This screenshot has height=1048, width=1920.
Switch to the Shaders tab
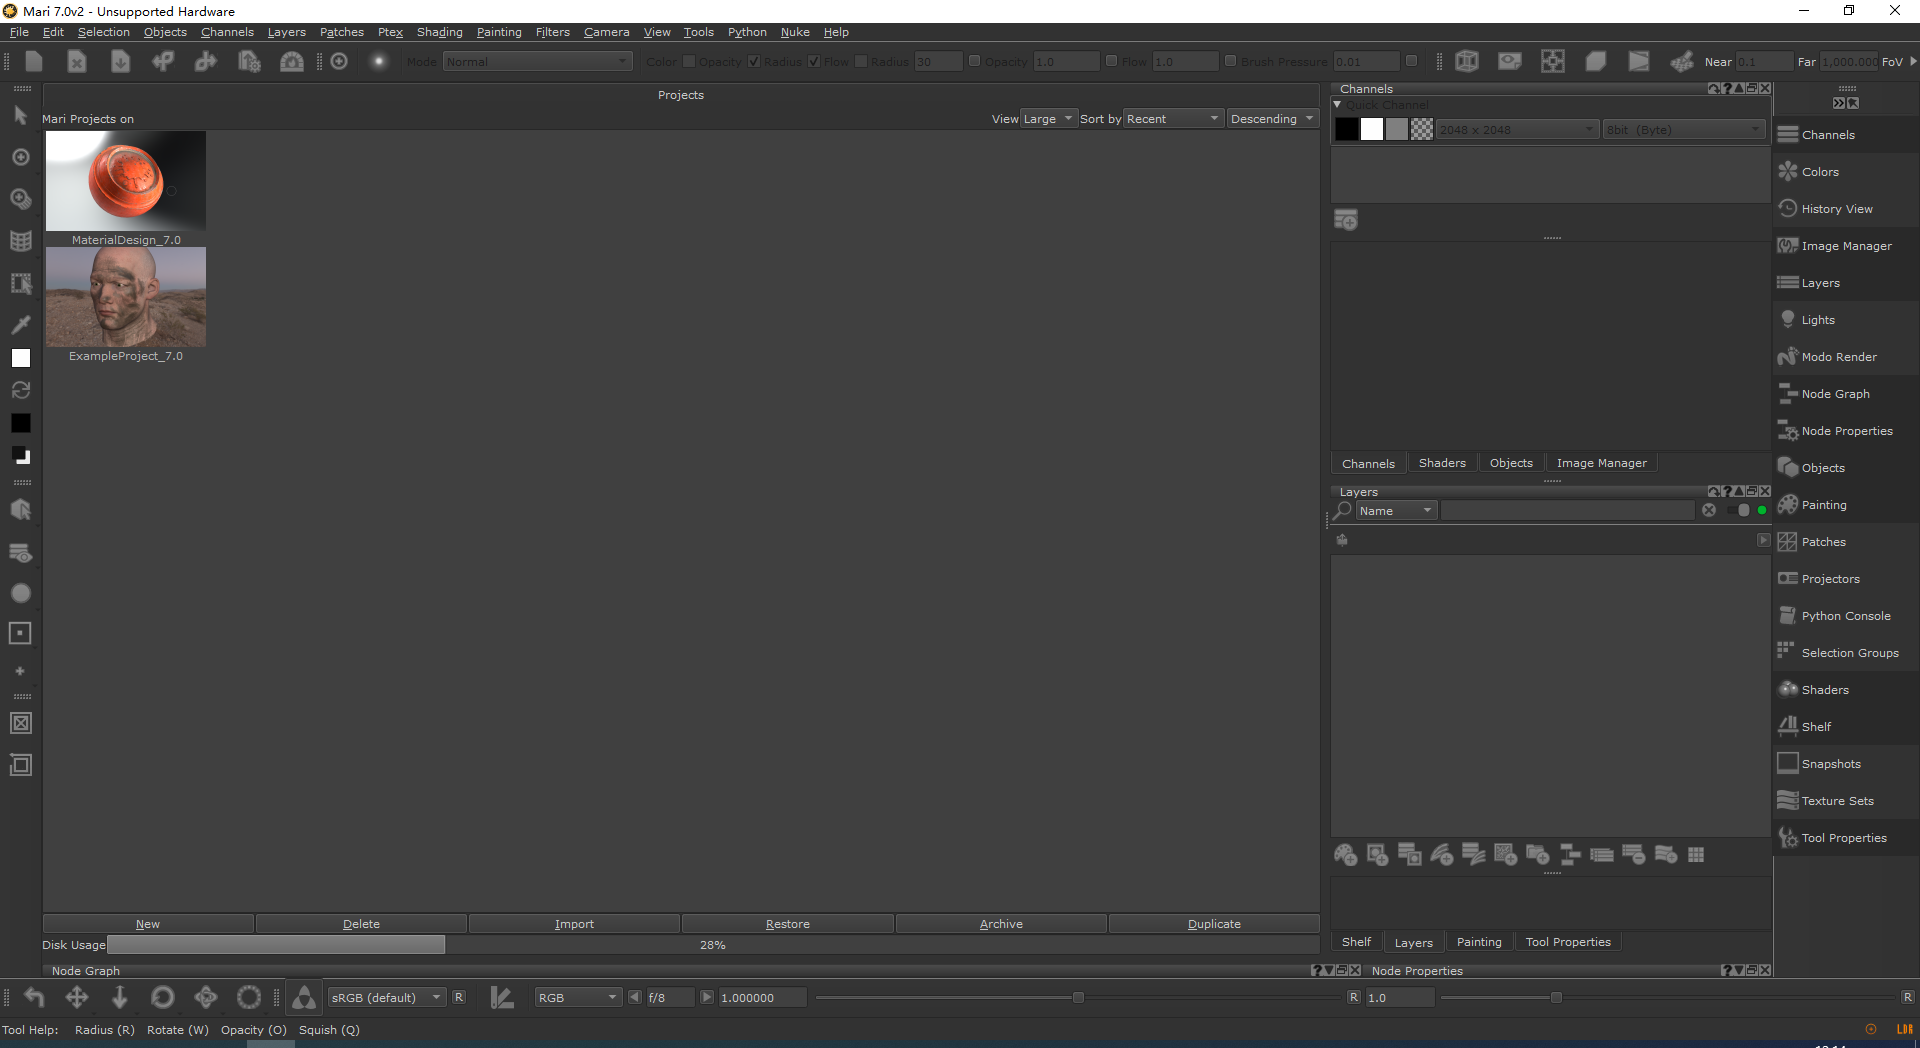coord(1441,462)
